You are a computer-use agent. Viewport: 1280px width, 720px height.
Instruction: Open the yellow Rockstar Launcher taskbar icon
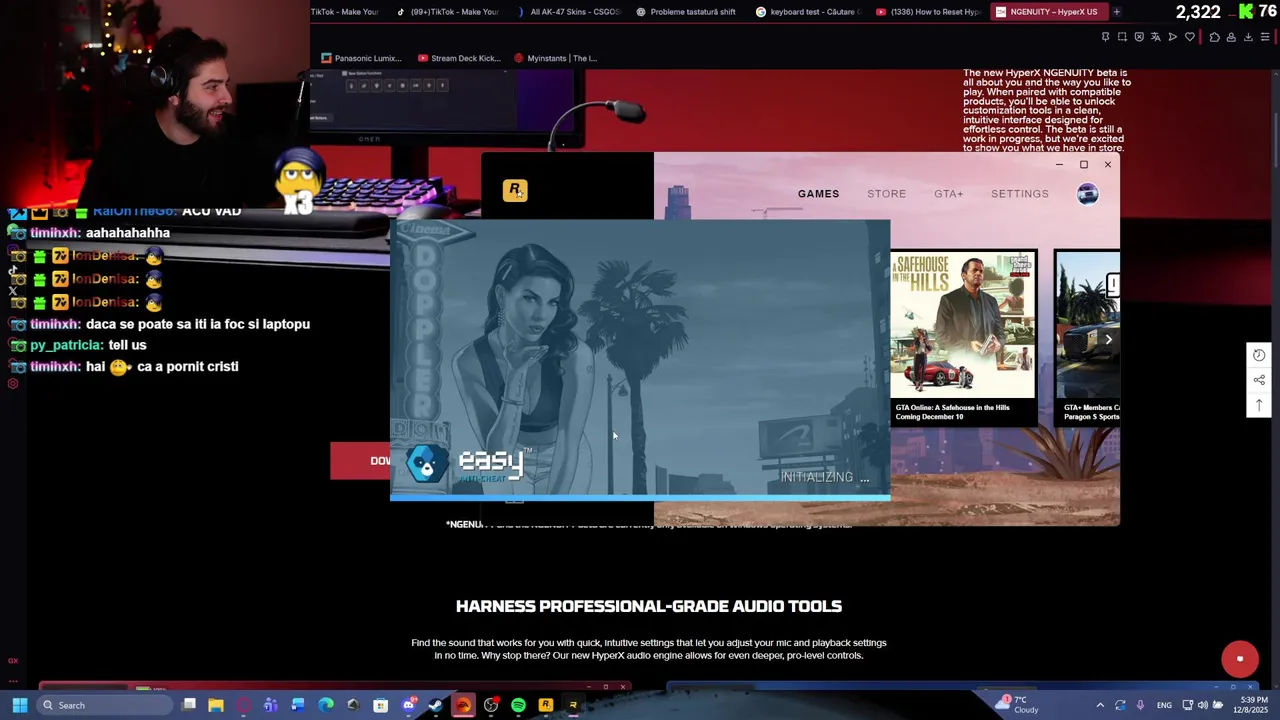pyautogui.click(x=545, y=705)
